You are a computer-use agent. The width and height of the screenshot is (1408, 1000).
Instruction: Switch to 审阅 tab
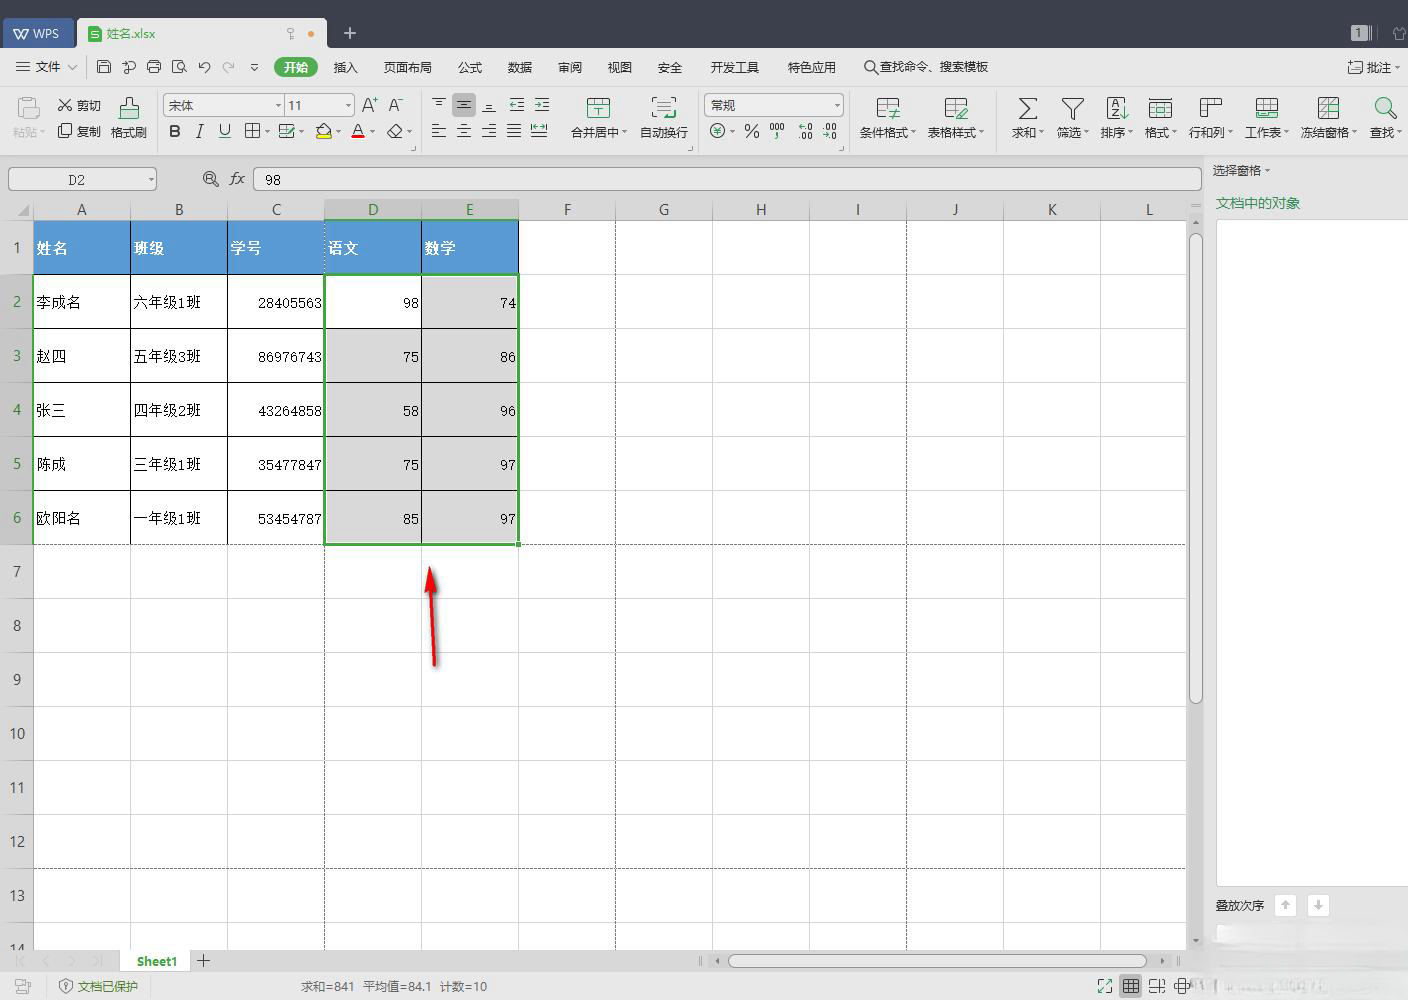569,67
